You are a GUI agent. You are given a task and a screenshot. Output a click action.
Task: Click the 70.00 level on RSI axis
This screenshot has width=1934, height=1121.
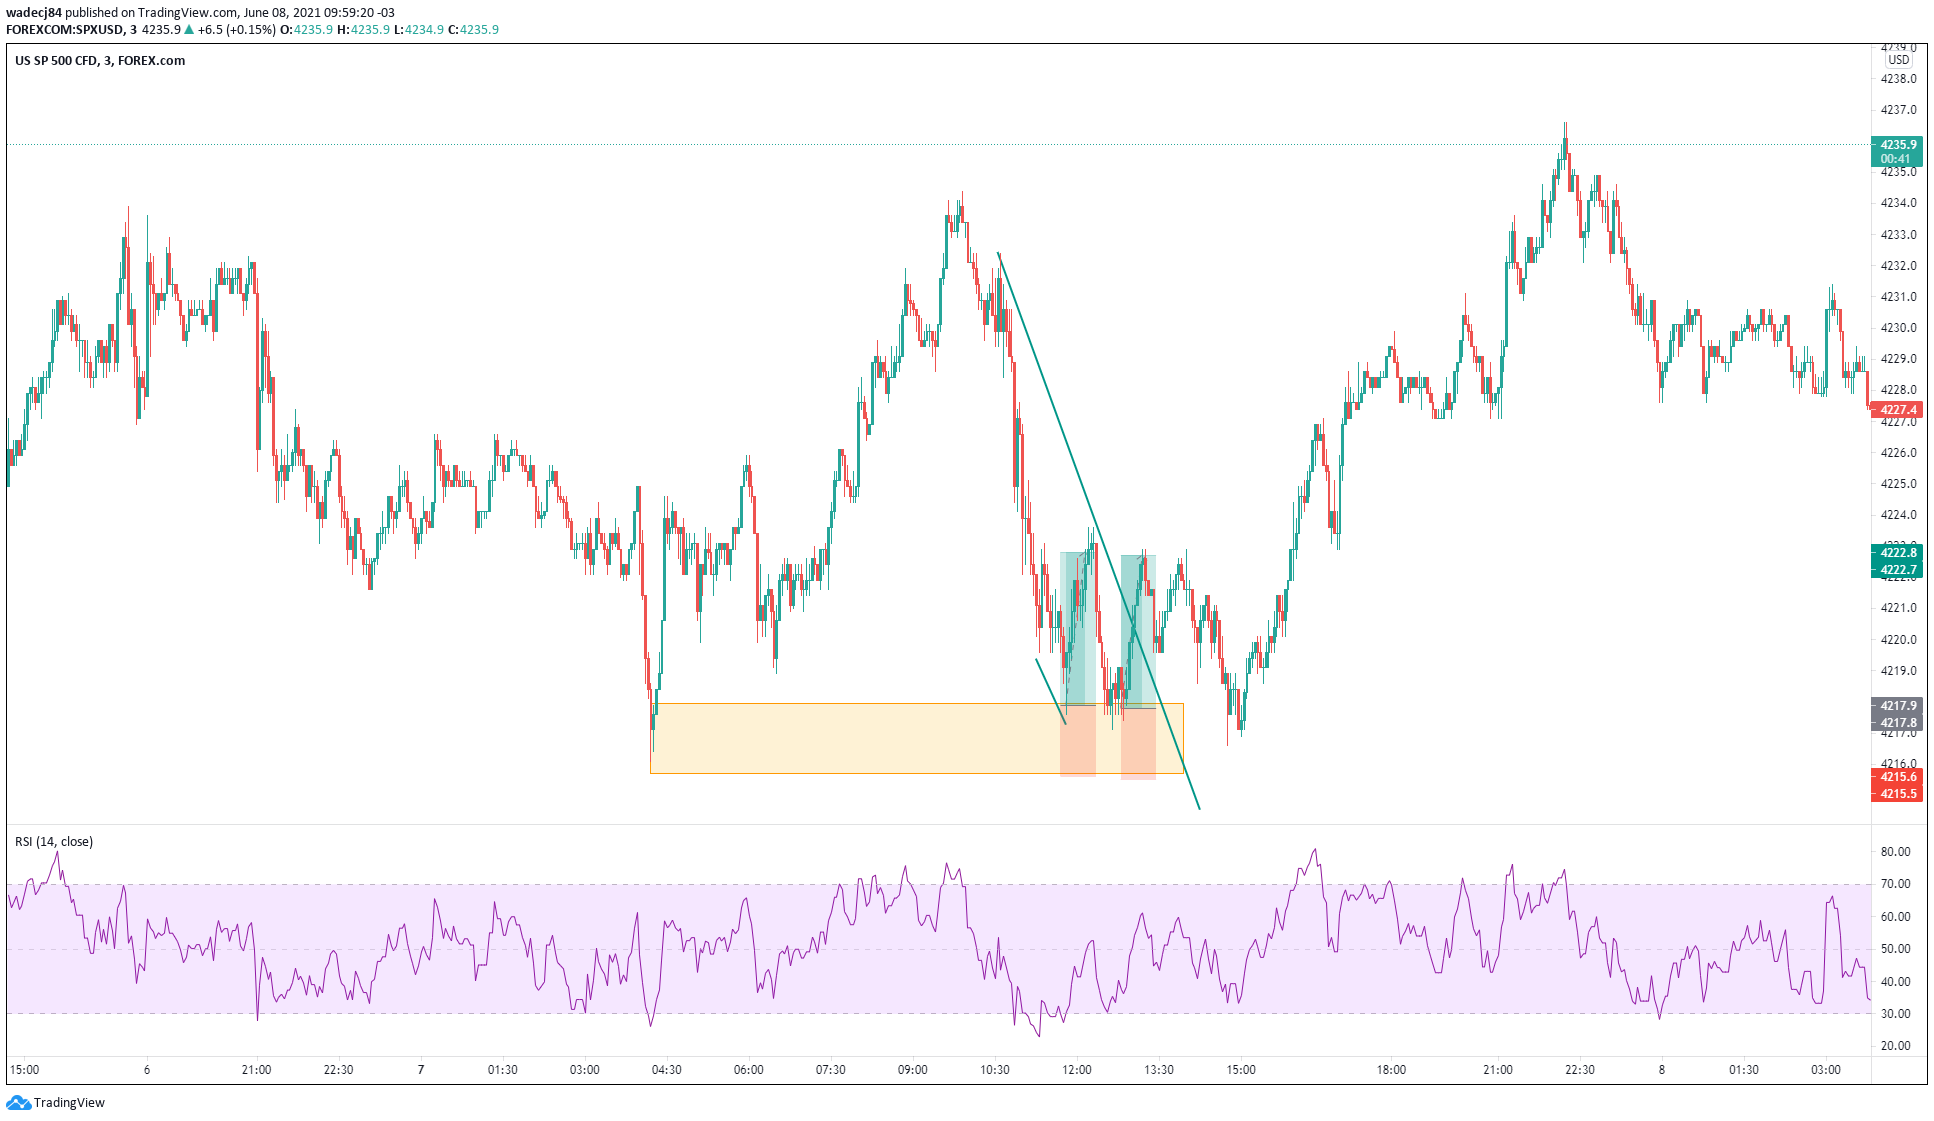point(1894,884)
